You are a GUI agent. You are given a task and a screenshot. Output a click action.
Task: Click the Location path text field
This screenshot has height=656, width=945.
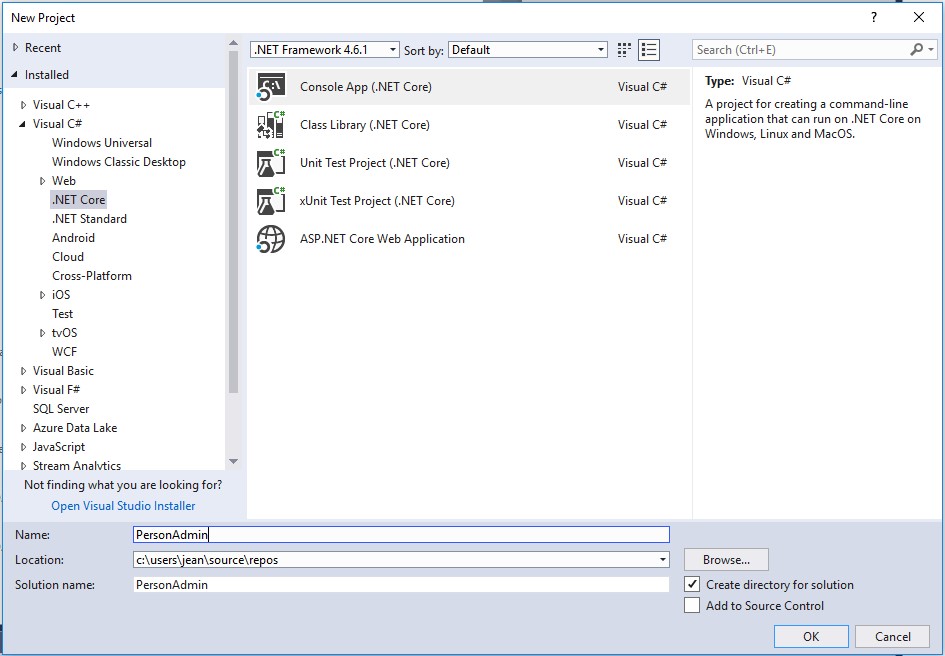[395, 560]
